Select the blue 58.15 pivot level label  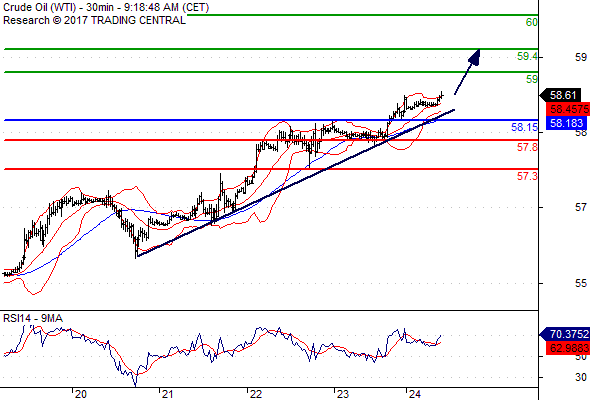[x=525, y=127]
